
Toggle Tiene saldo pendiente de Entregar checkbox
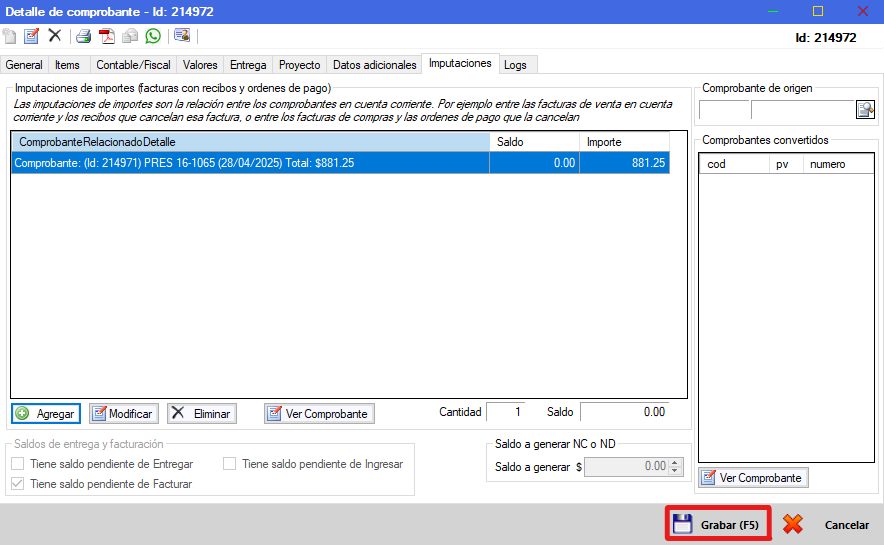coord(17,464)
